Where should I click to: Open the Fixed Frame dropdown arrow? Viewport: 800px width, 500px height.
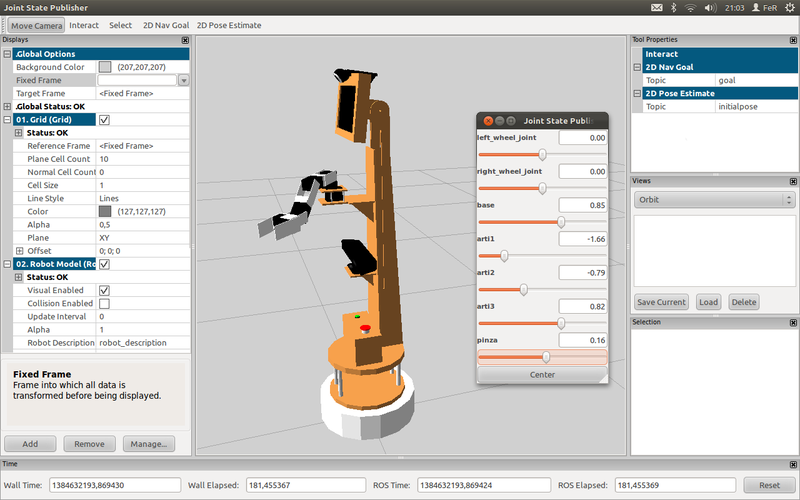[183, 80]
